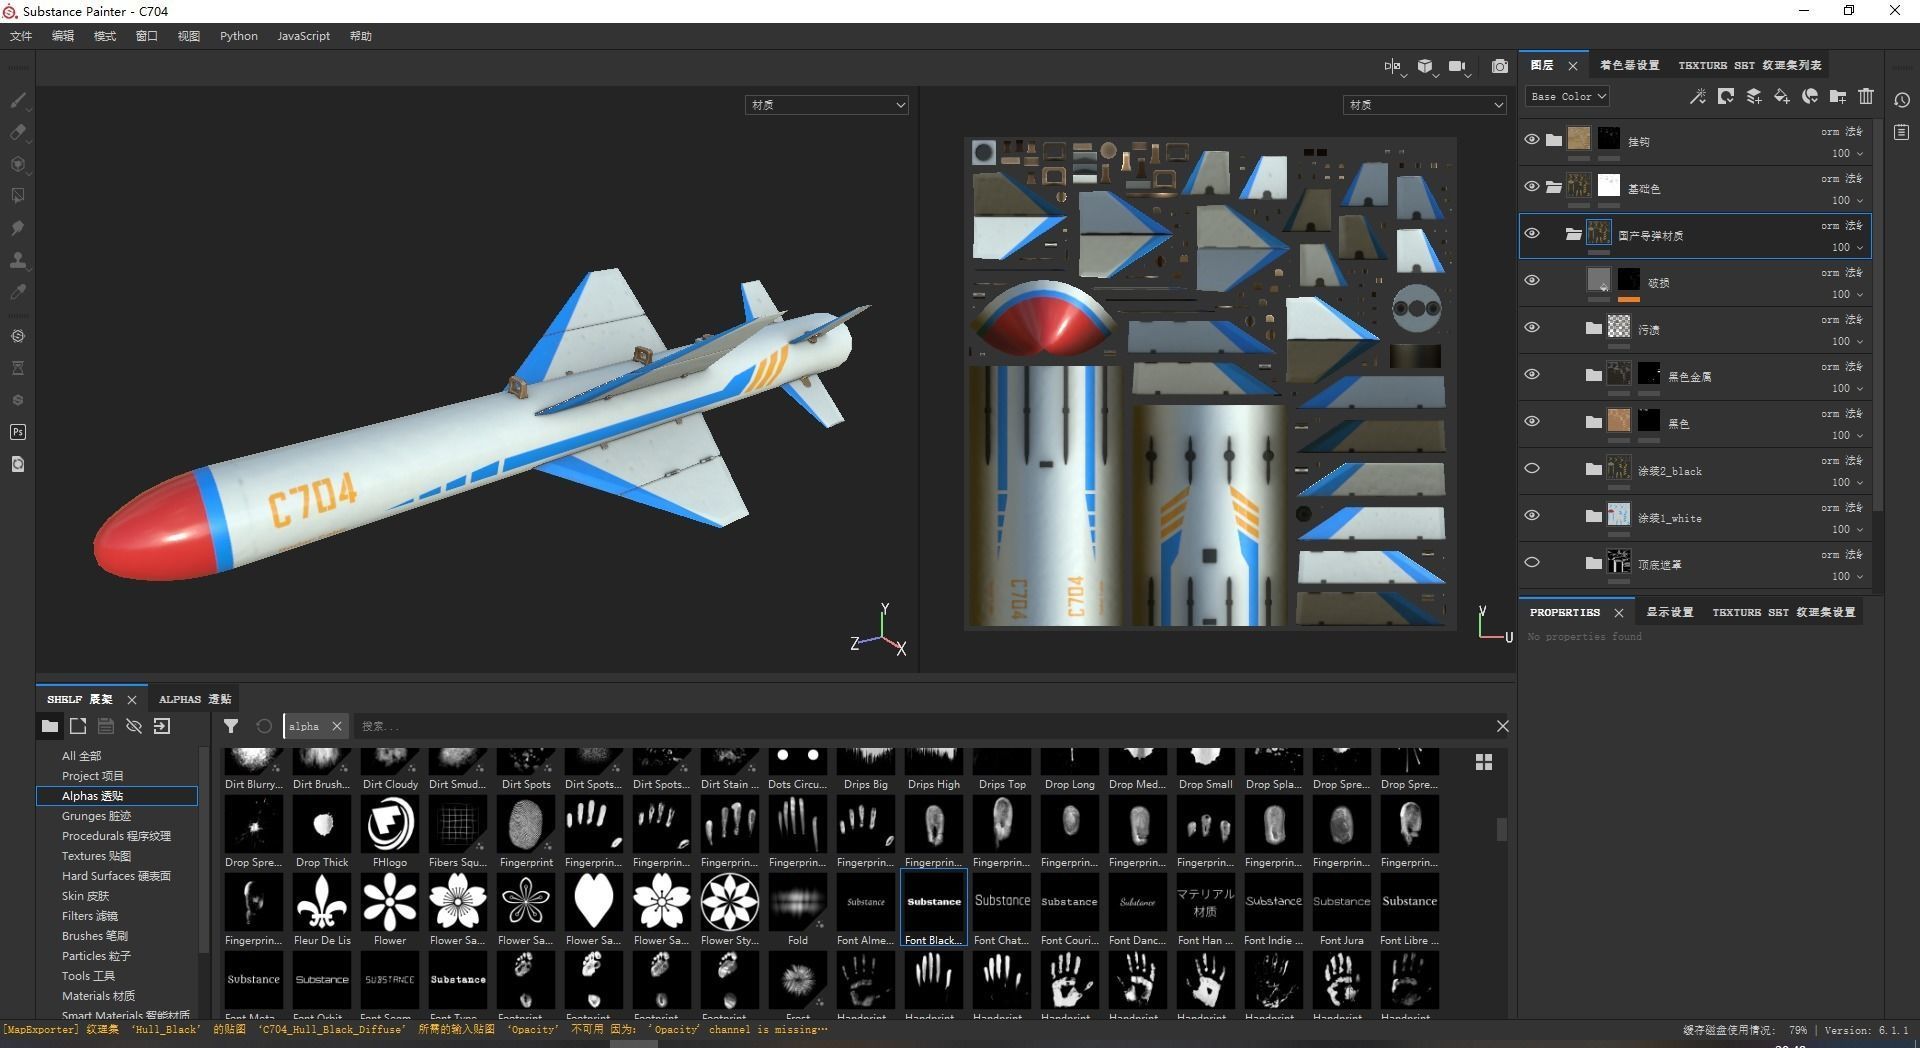Click the shelf vertical scrollbar handle
The width and height of the screenshot is (1920, 1048).
click(x=1501, y=830)
